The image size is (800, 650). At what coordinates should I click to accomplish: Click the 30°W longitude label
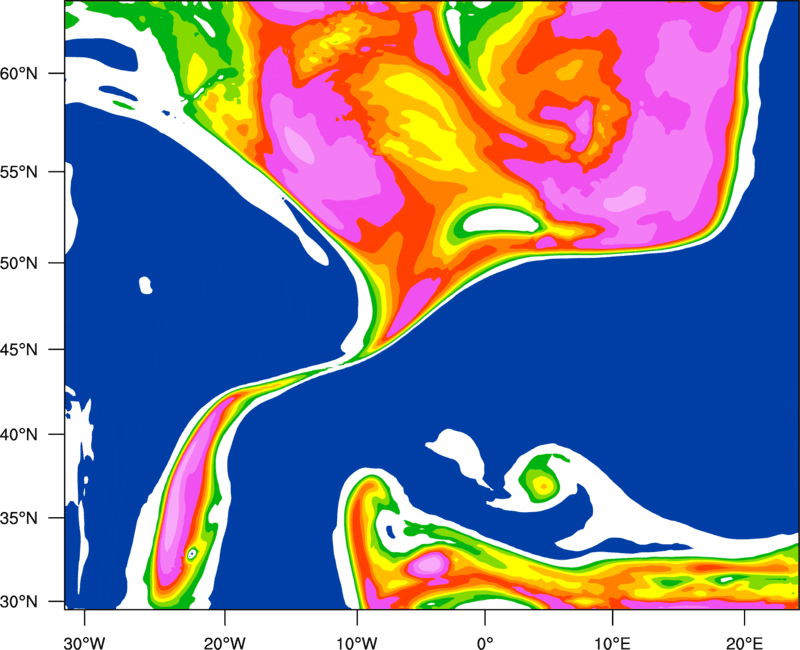tap(85, 643)
